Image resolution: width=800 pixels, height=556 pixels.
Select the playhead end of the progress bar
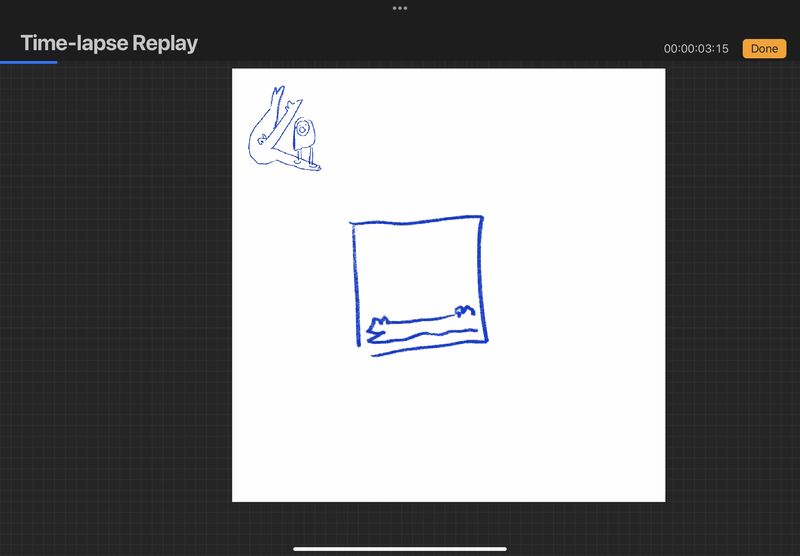coord(57,62)
